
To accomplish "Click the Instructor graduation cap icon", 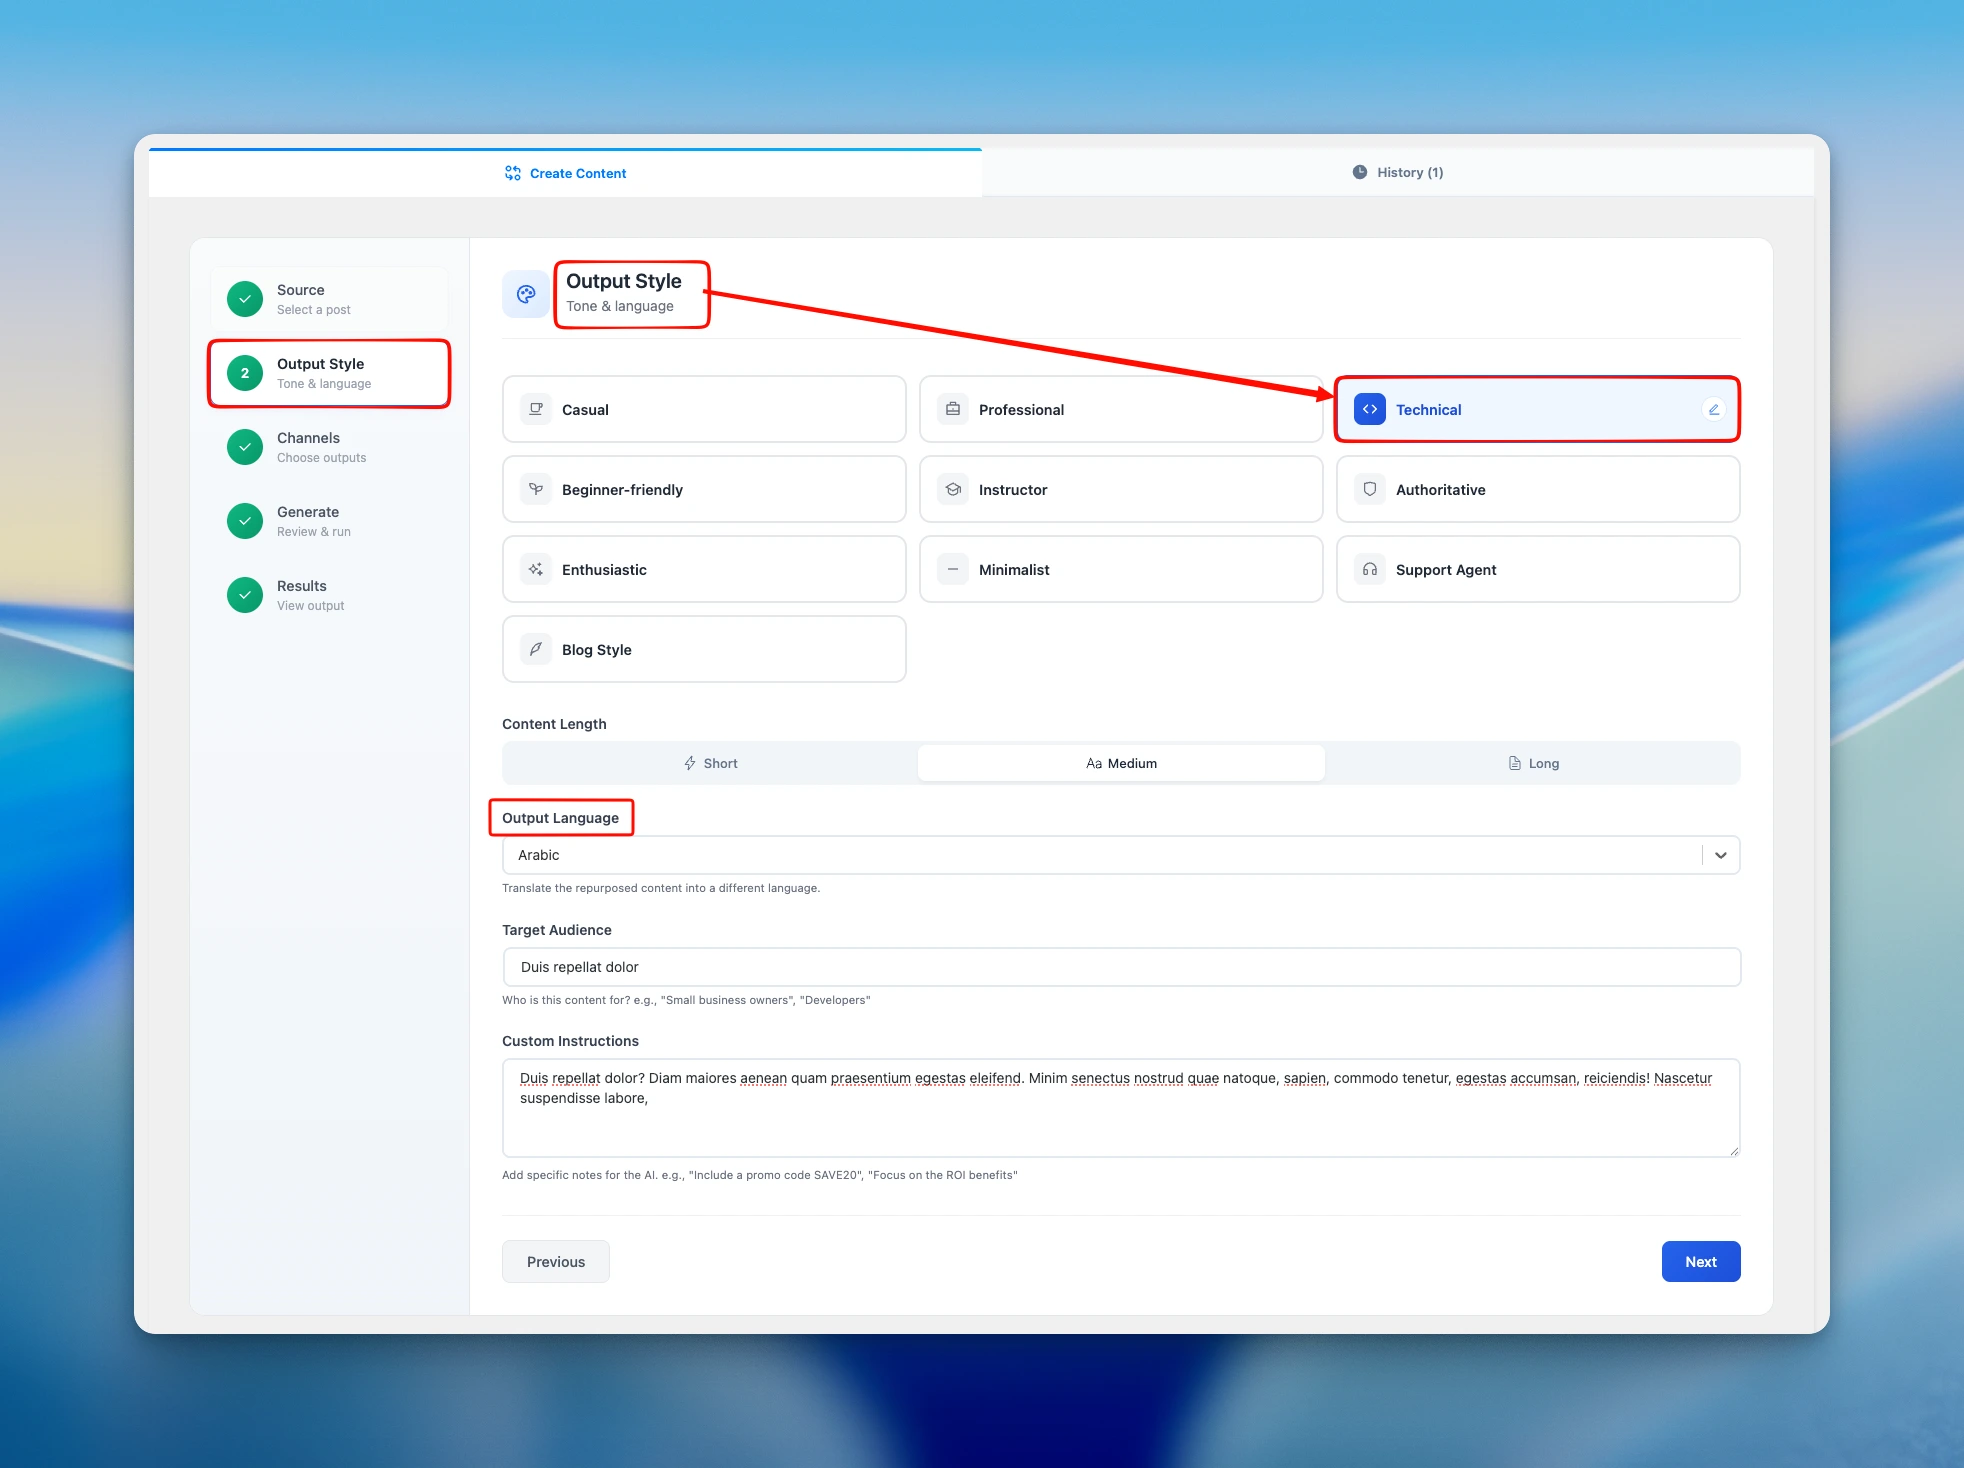I will pyautogui.click(x=953, y=489).
